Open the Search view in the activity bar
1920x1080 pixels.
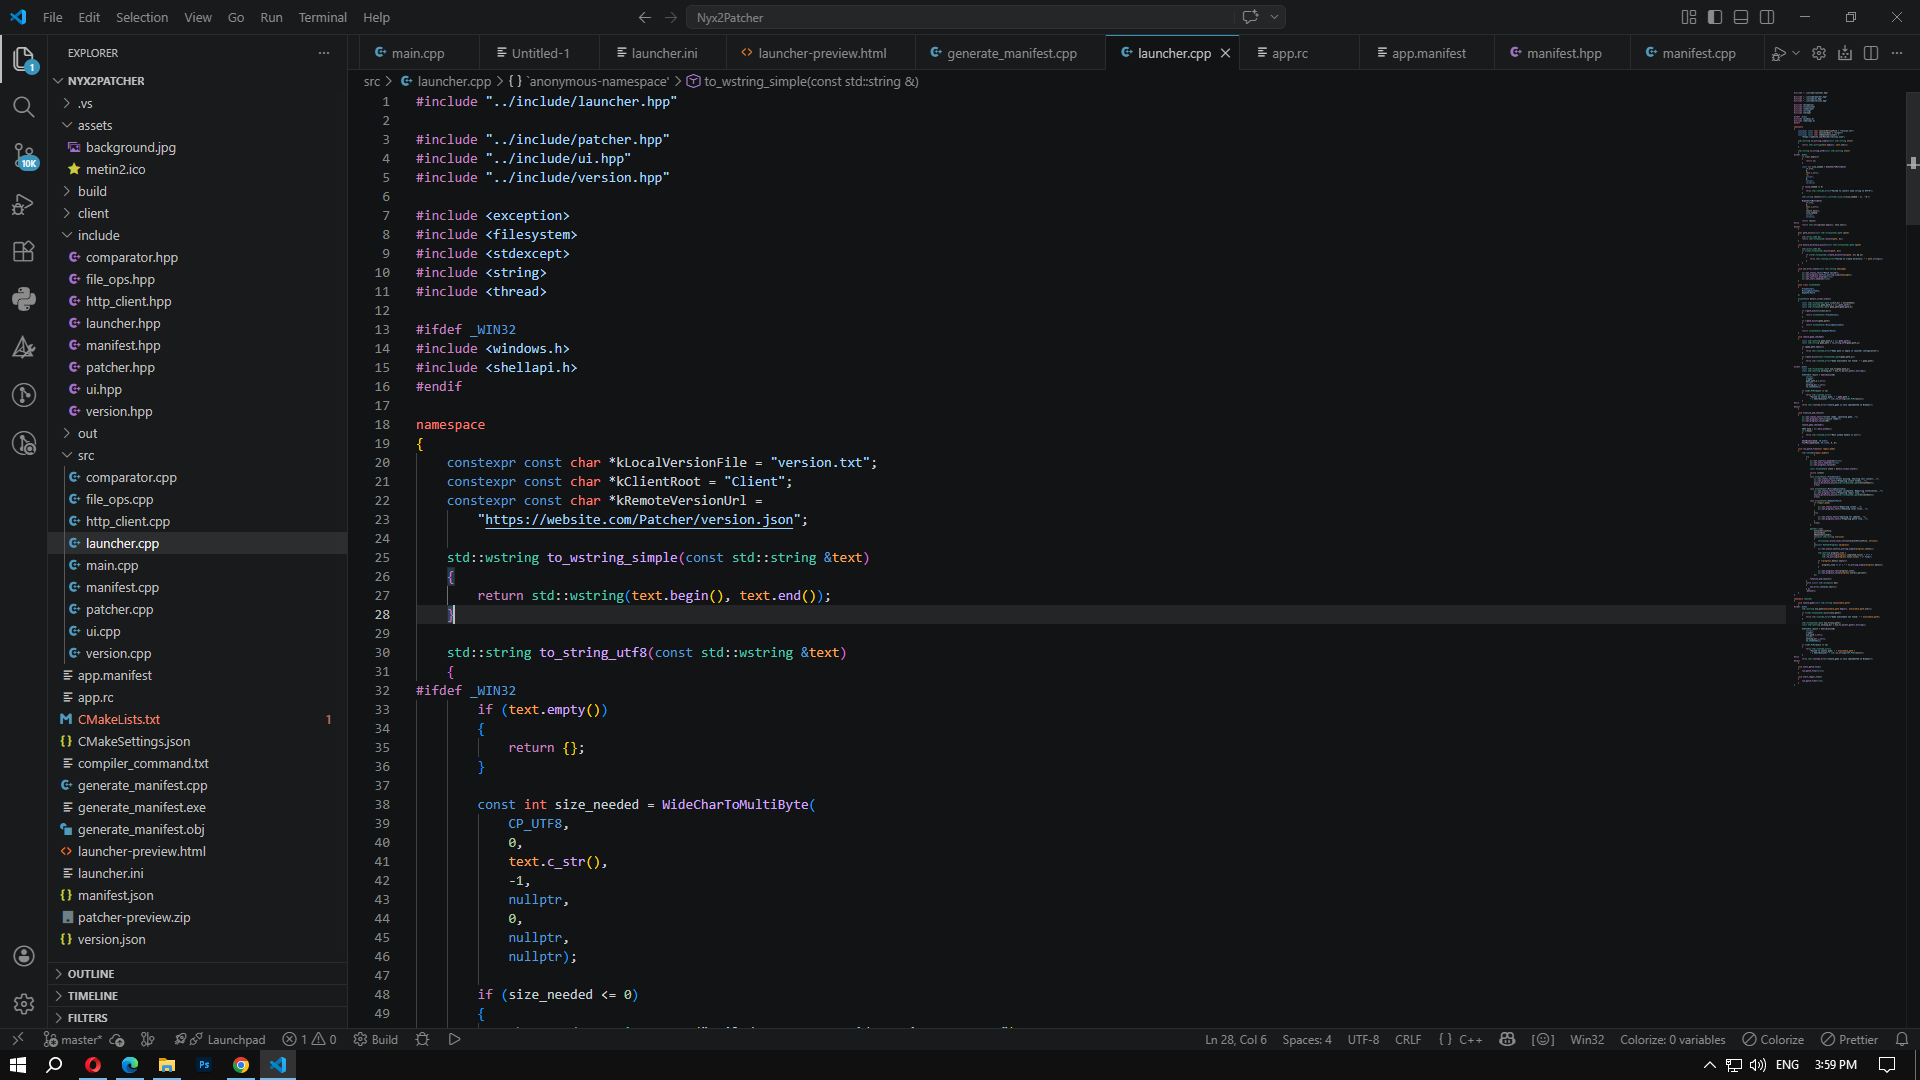click(24, 106)
